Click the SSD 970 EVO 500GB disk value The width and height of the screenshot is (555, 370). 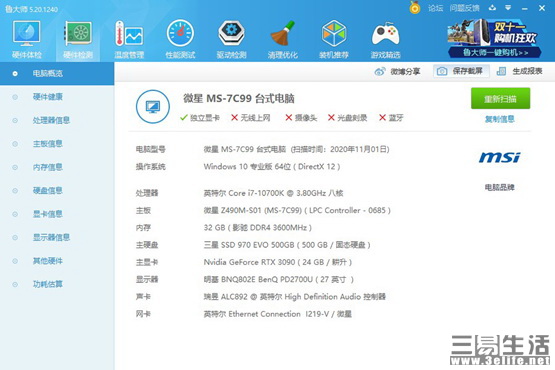pos(287,245)
